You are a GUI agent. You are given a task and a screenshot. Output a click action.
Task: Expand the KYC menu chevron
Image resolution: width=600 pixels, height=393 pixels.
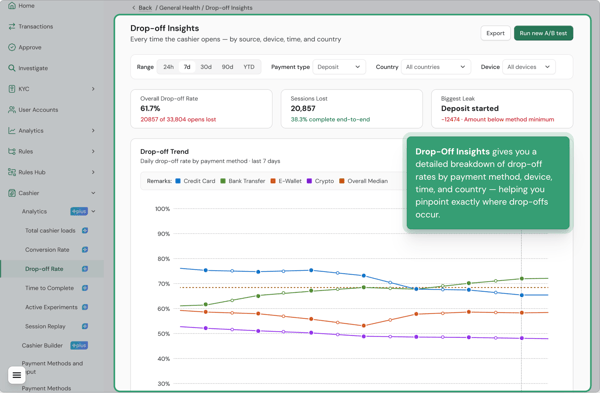93,89
